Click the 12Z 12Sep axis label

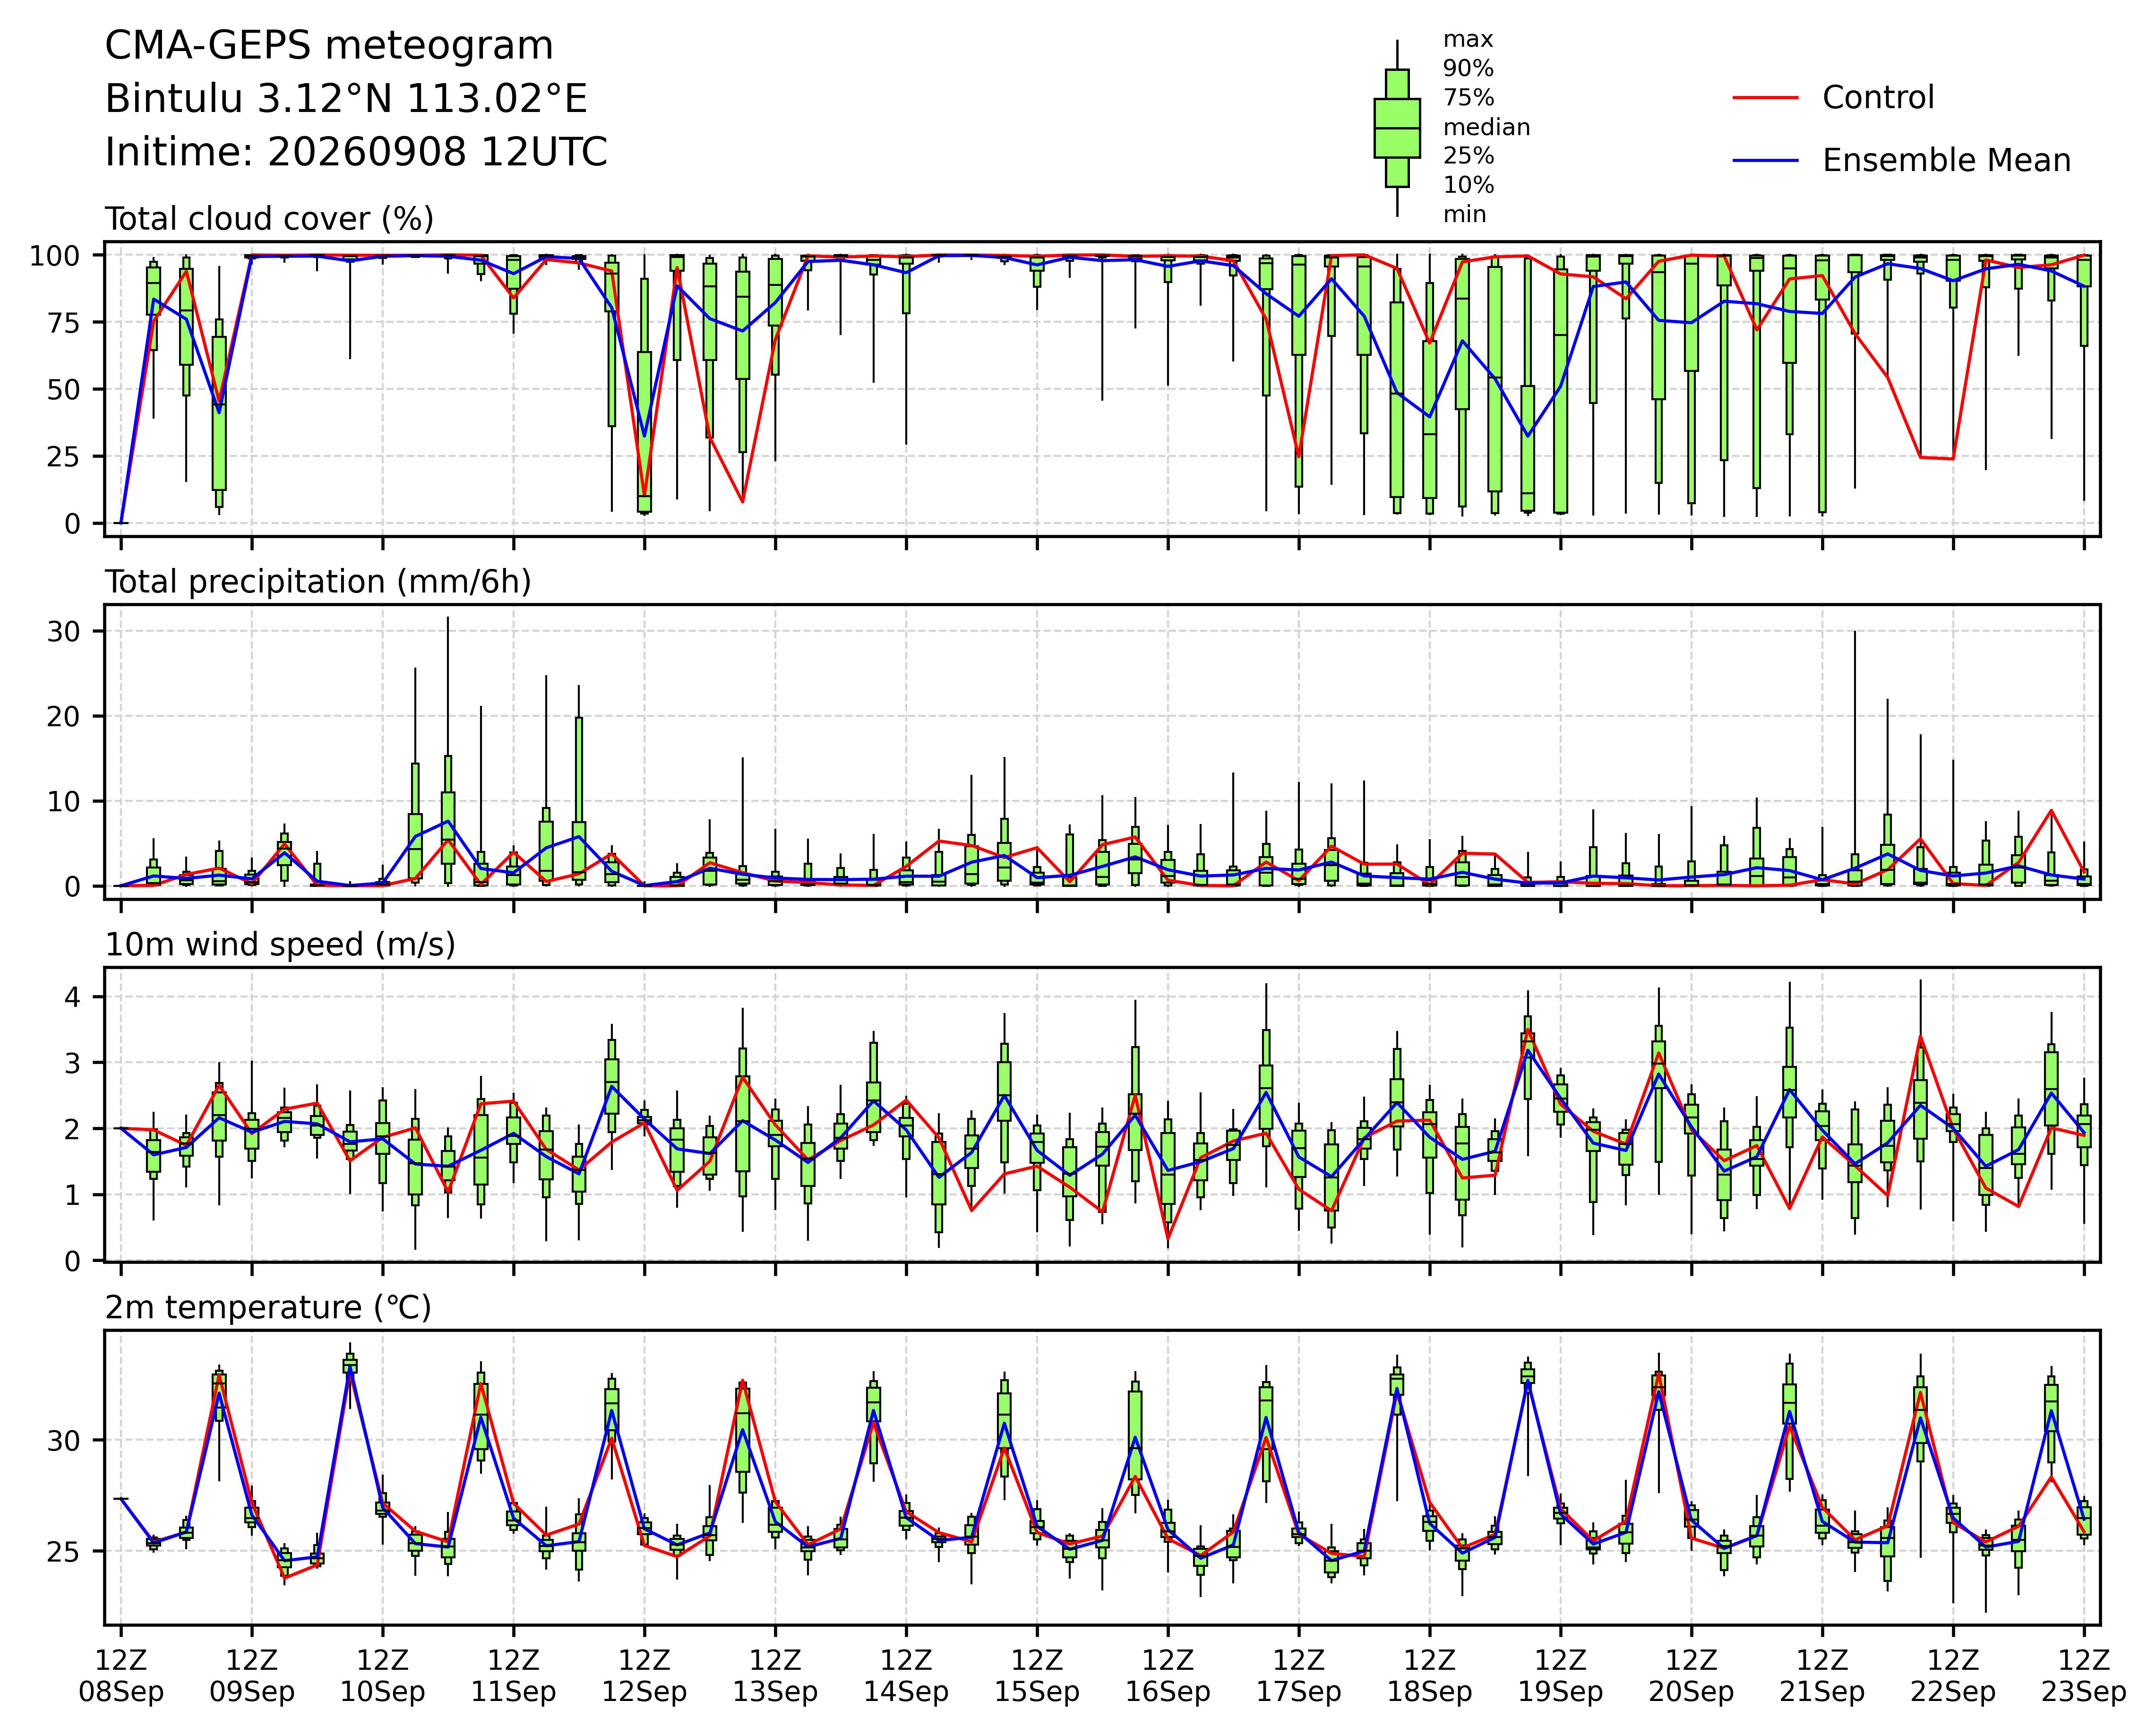tap(644, 1676)
